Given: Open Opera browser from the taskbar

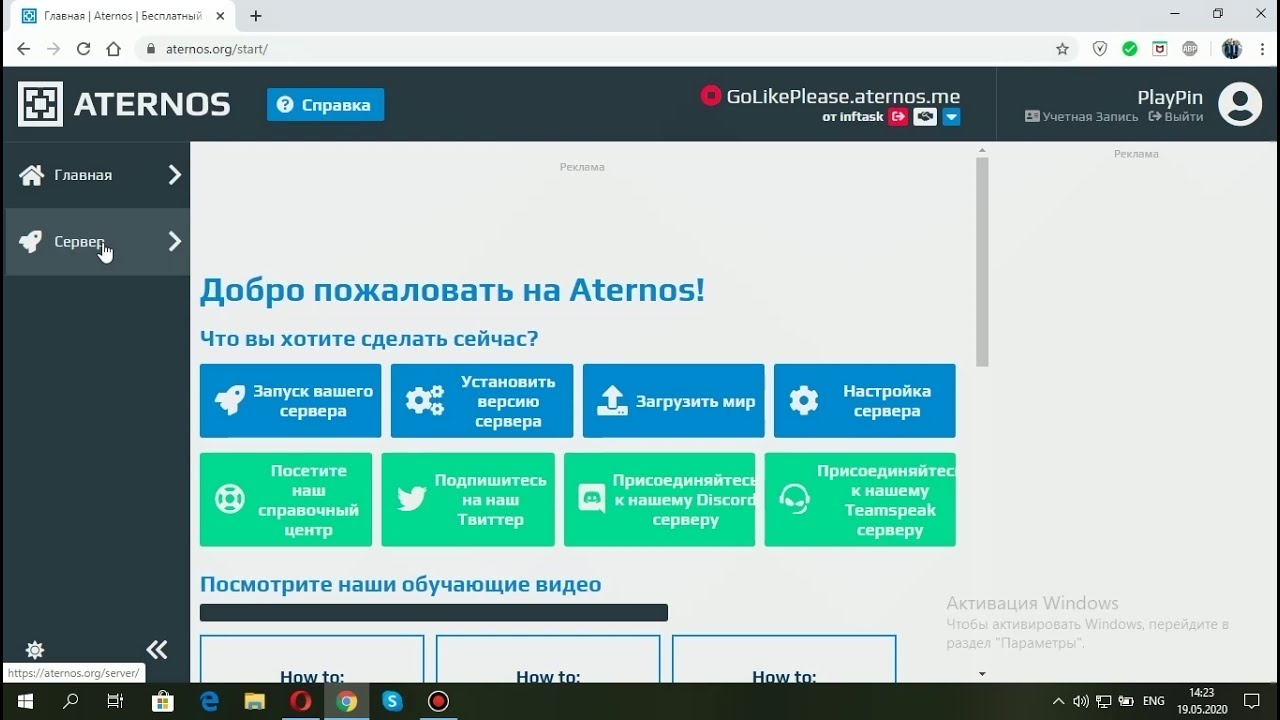Looking at the screenshot, I should (x=300, y=701).
